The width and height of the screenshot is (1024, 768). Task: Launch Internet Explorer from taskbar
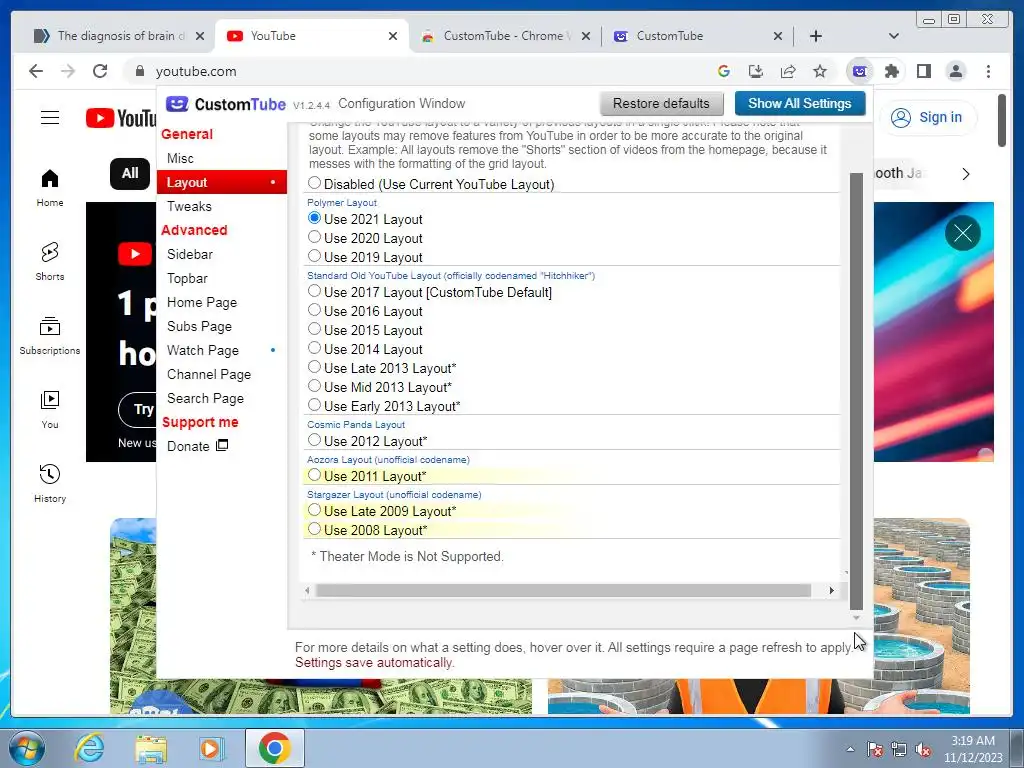pyautogui.click(x=88, y=748)
